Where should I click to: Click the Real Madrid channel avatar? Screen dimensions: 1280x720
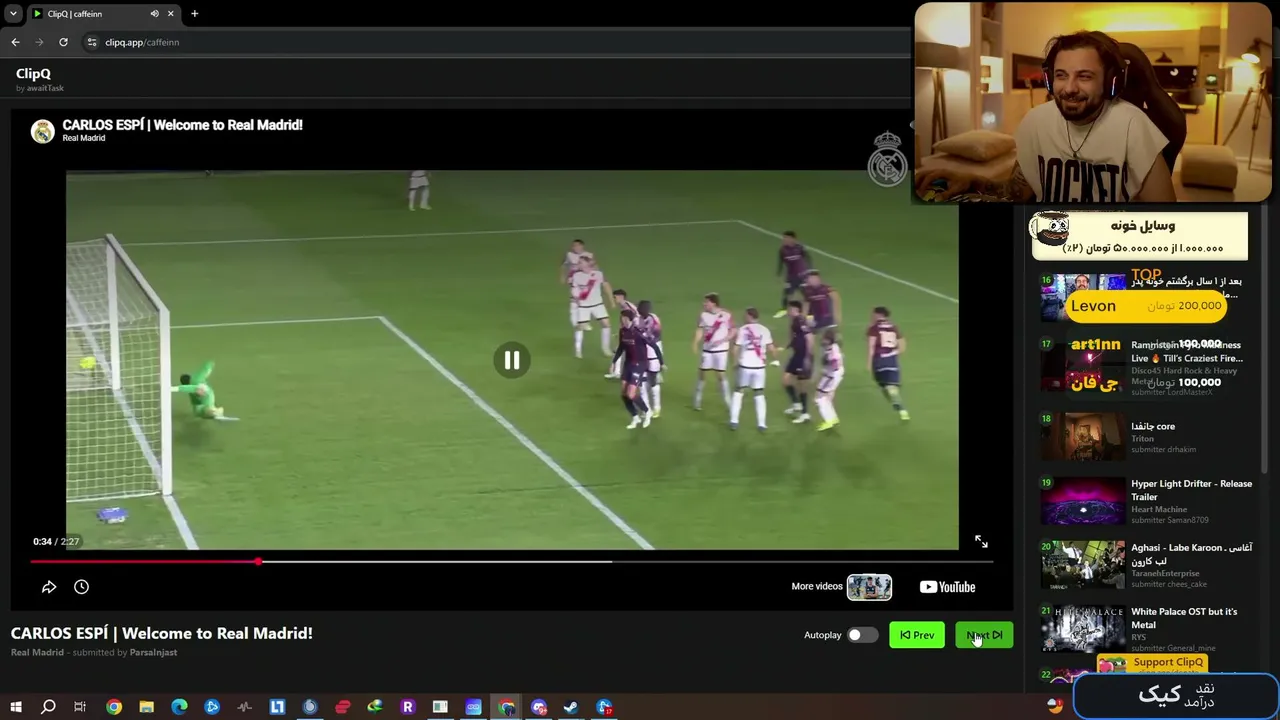pyautogui.click(x=42, y=131)
